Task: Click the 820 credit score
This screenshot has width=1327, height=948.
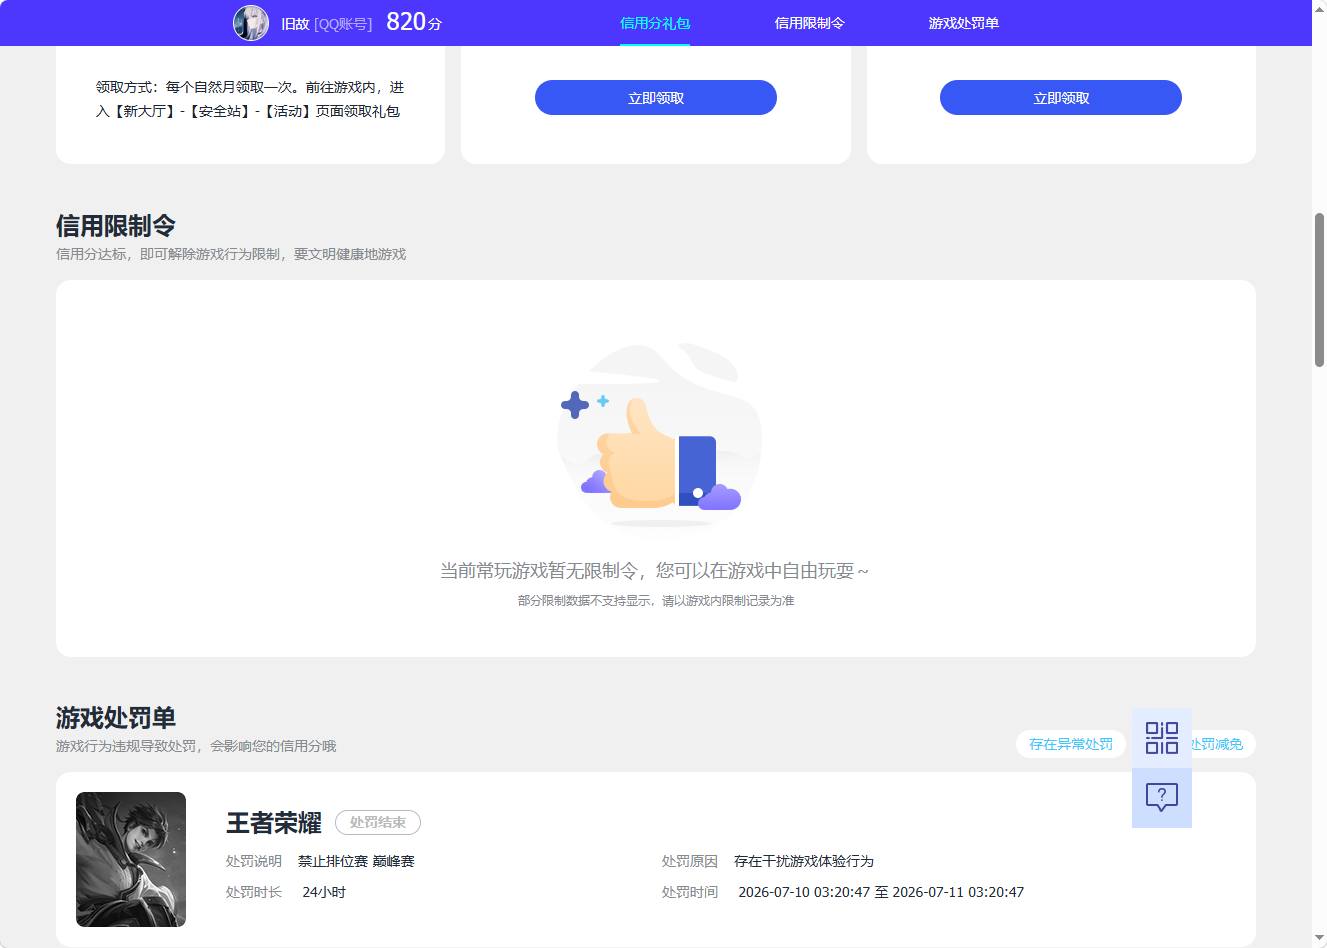Action: tap(414, 22)
